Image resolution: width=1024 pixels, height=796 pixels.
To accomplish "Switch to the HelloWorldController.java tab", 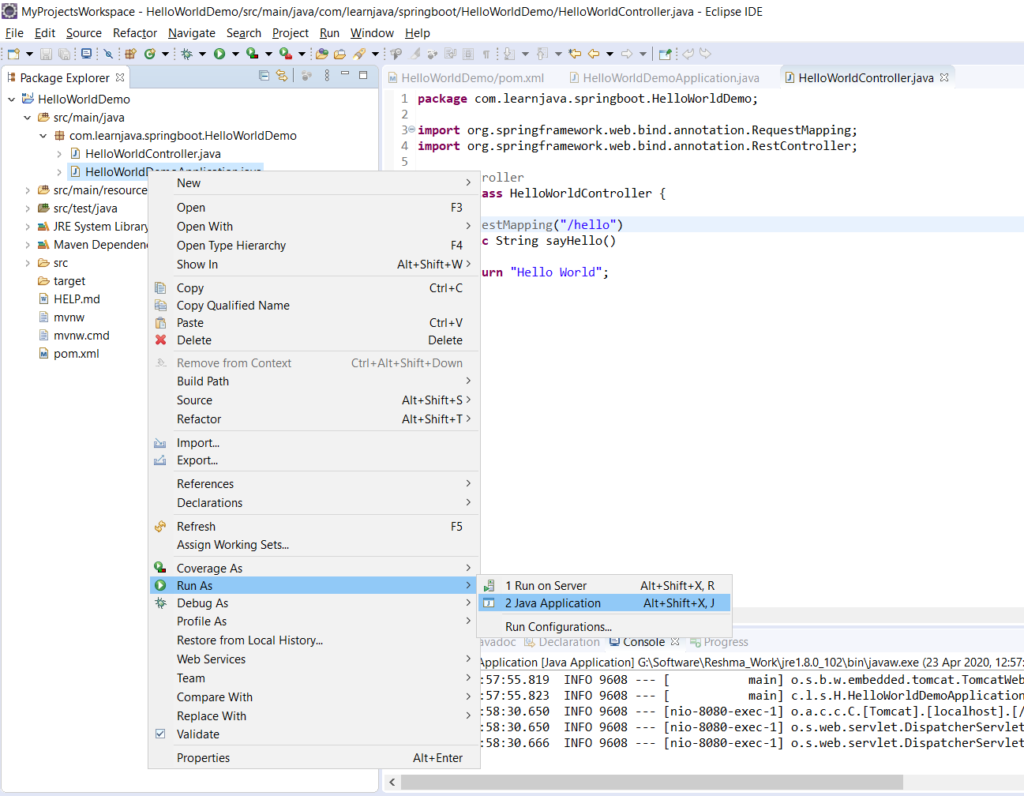I will pyautogui.click(x=866, y=76).
